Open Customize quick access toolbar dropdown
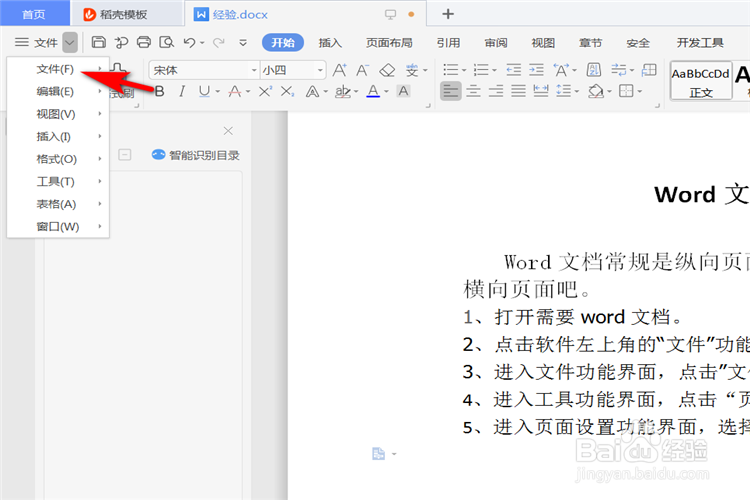750x500 pixels. 243,43
